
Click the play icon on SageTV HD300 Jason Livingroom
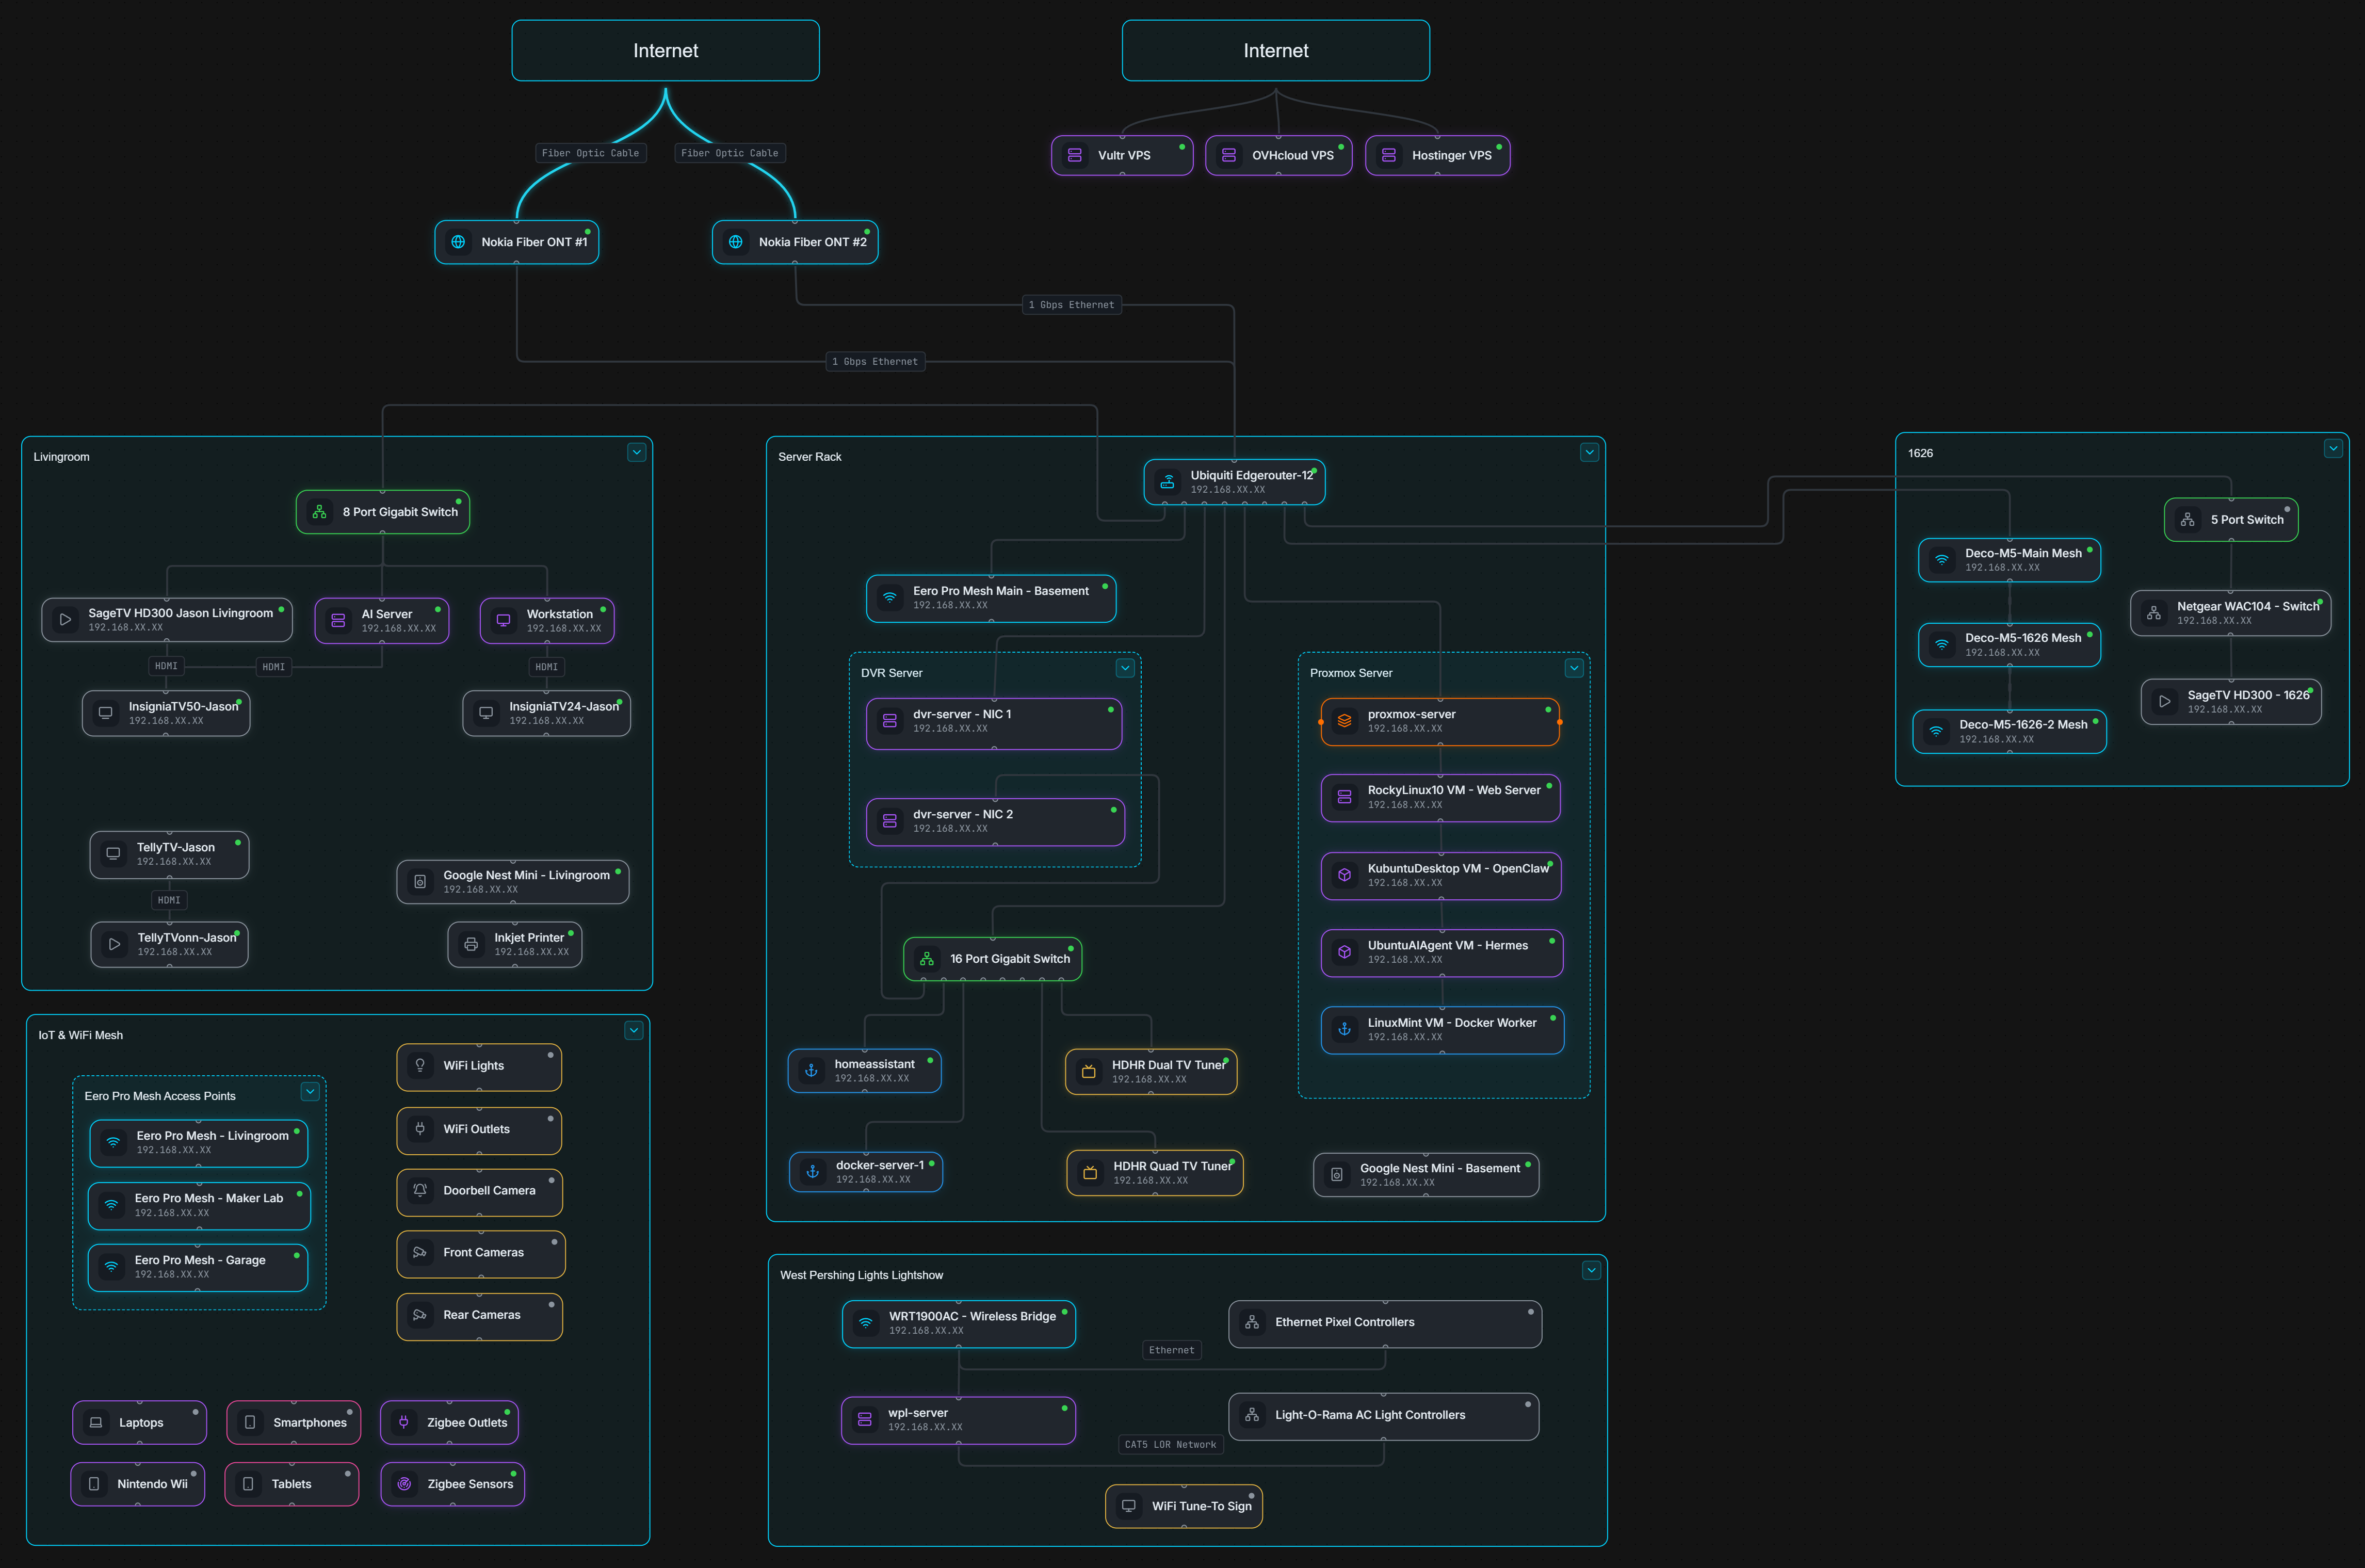click(65, 620)
